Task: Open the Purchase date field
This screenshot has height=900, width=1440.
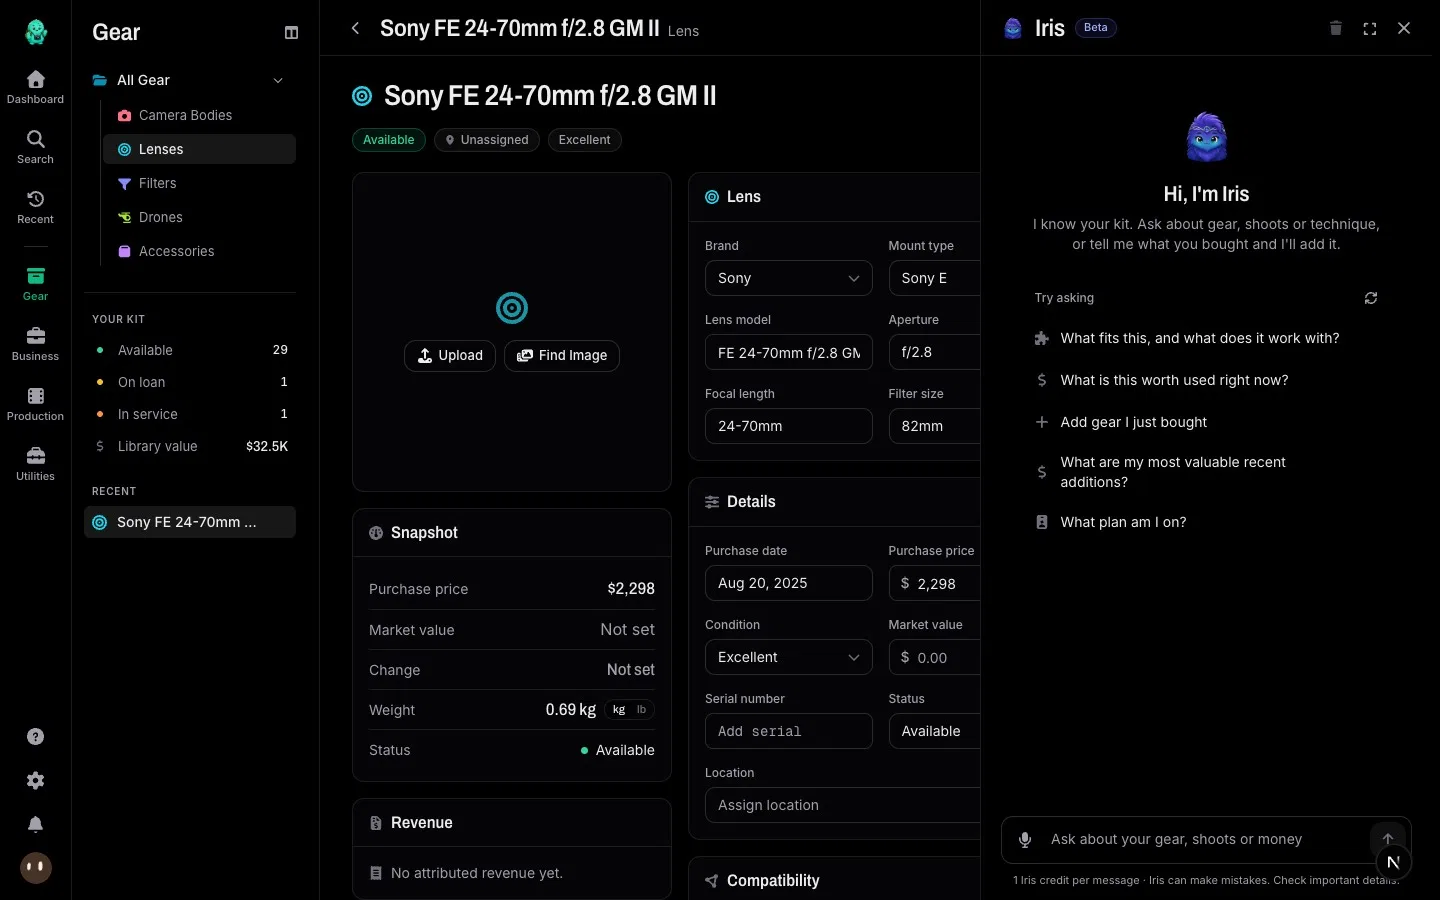Action: point(788,583)
